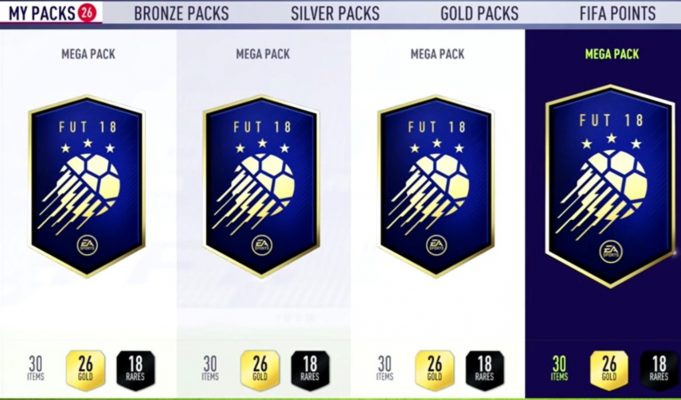The width and height of the screenshot is (681, 400).
Task: Switch to Bronze Packs tab
Action: tap(182, 13)
